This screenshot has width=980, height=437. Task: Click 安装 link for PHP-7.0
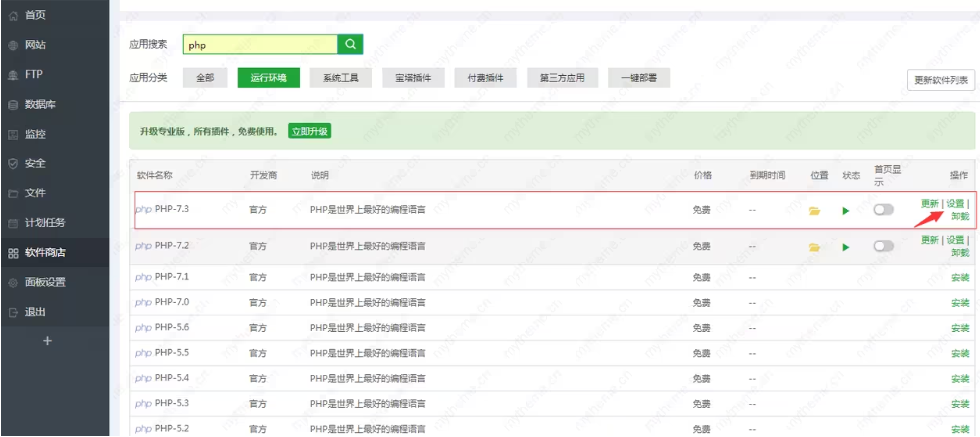point(960,303)
